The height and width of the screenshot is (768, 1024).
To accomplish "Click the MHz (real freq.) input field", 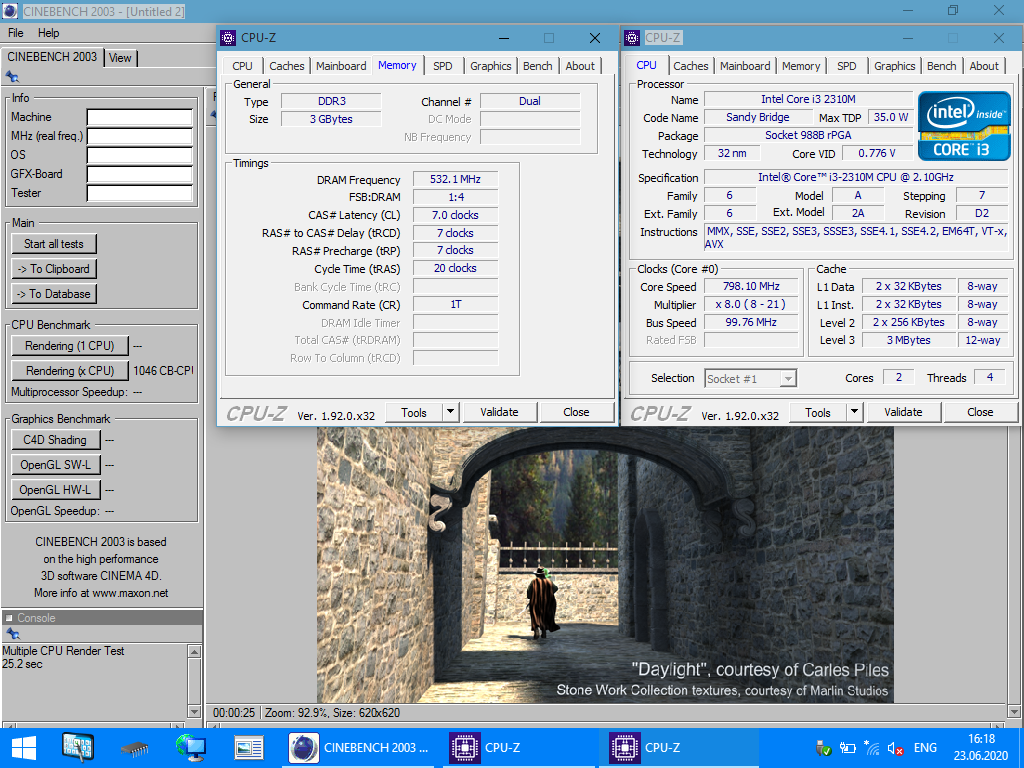I will coord(140,136).
